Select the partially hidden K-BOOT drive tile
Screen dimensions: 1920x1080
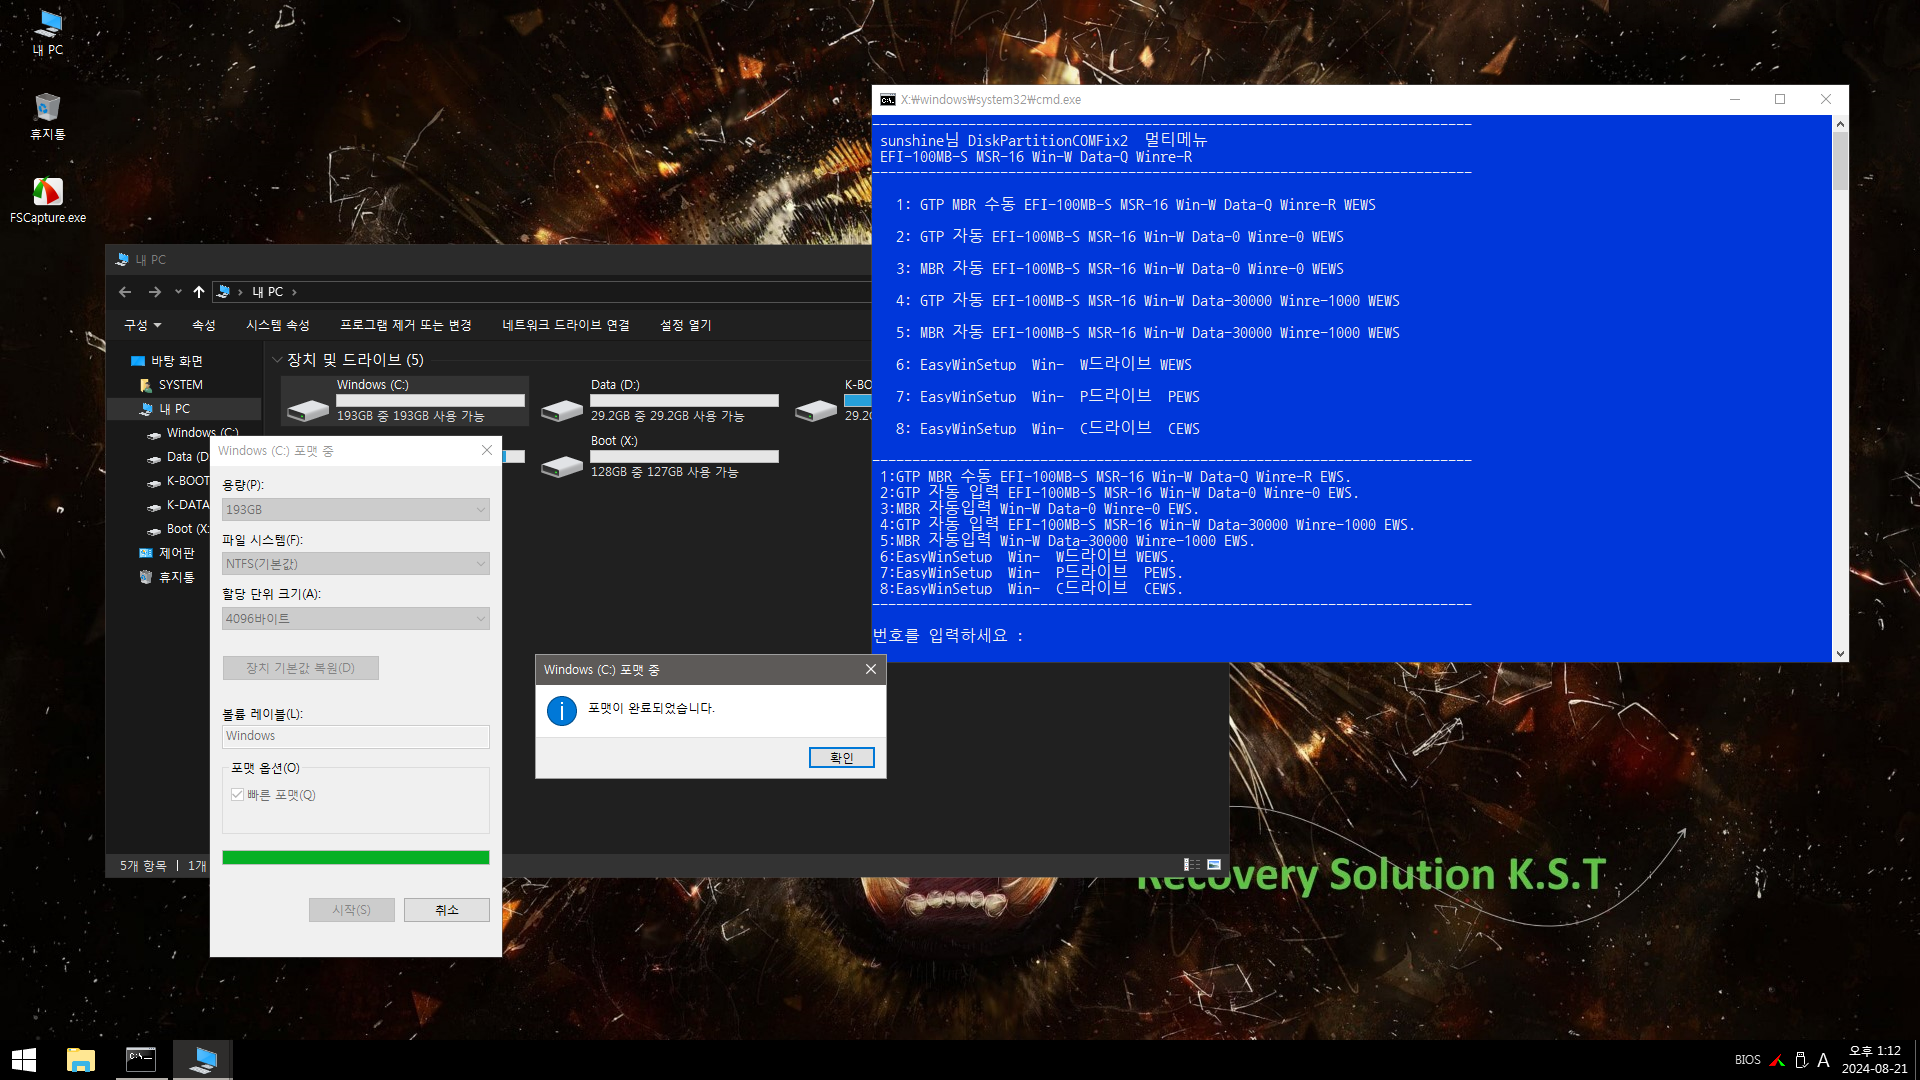pos(832,400)
